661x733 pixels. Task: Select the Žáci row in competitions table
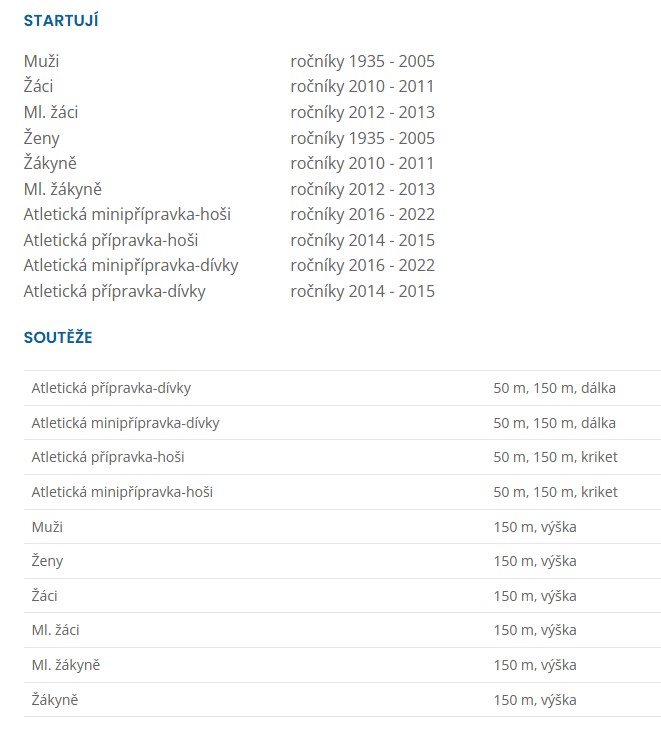(x=44, y=596)
